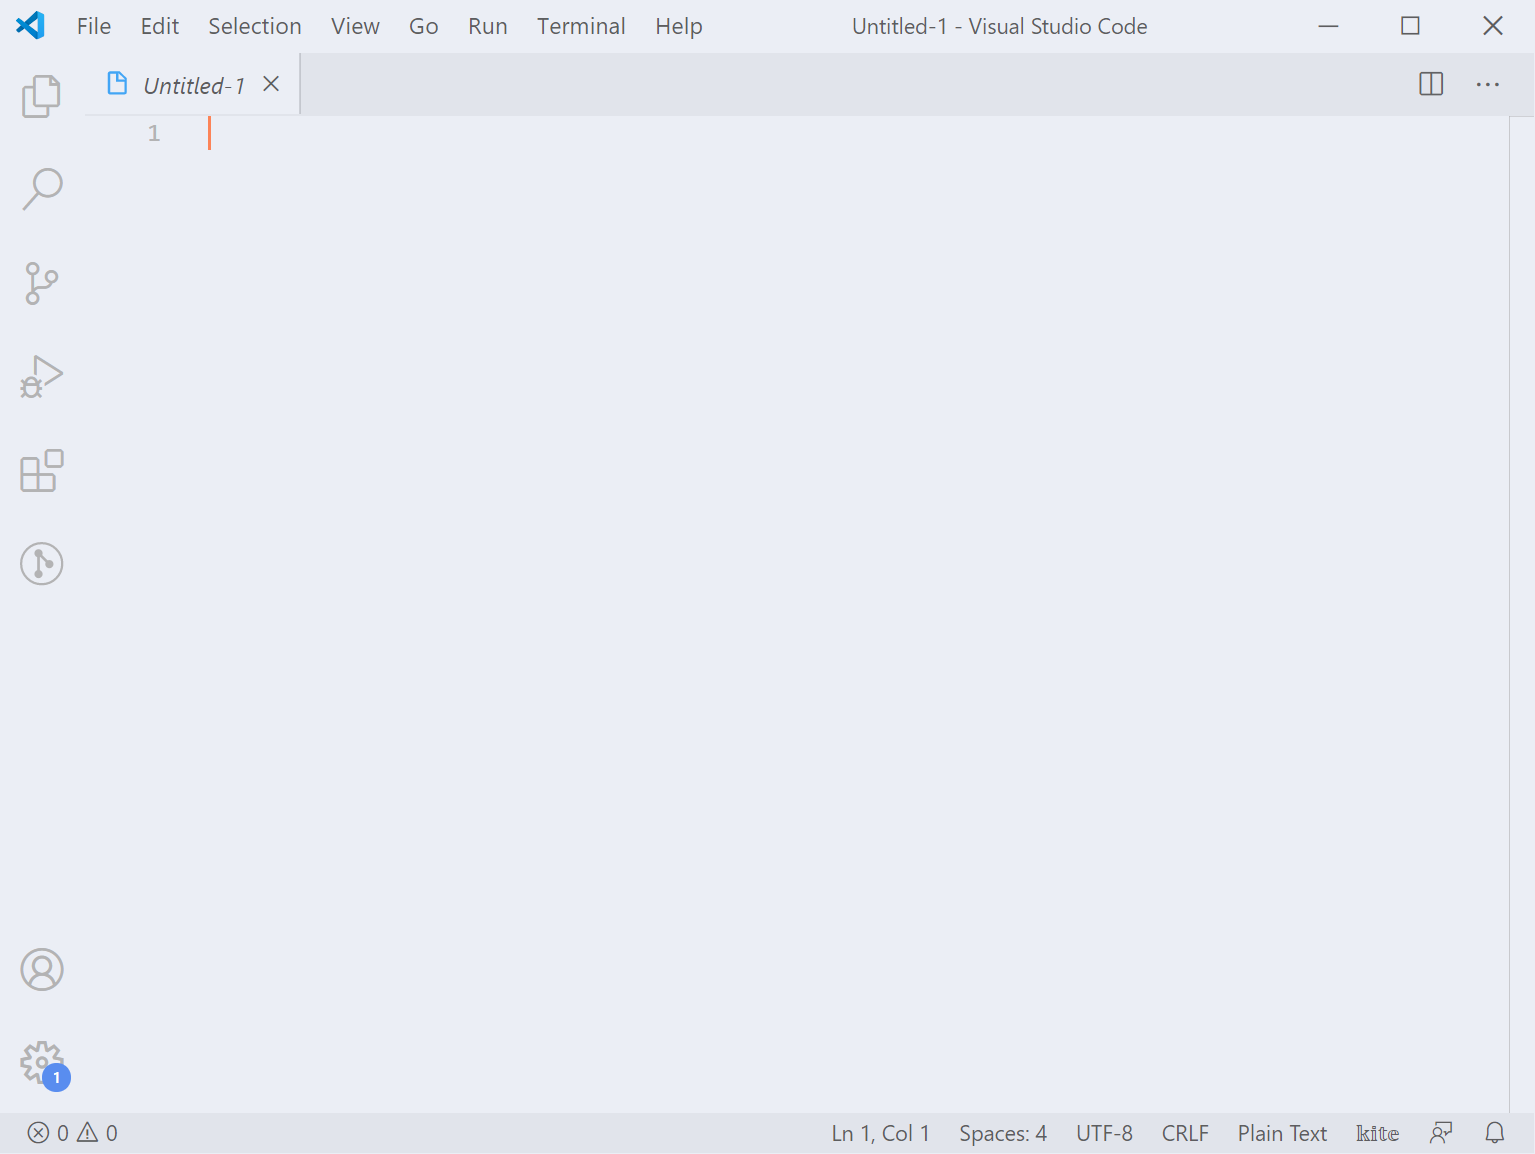This screenshot has width=1535, height=1154.
Task: Click the feedback icon in status bar
Action: 1441,1133
